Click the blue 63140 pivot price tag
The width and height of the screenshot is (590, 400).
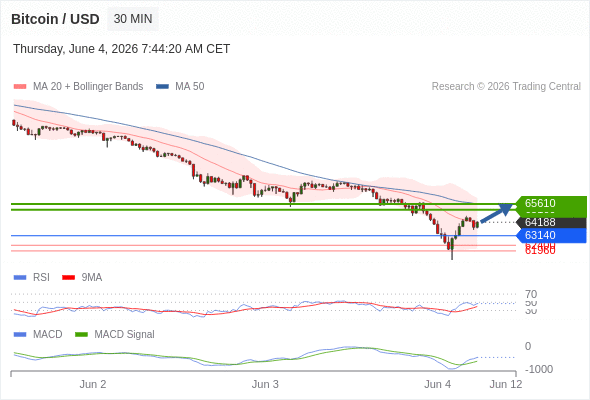coord(552,236)
